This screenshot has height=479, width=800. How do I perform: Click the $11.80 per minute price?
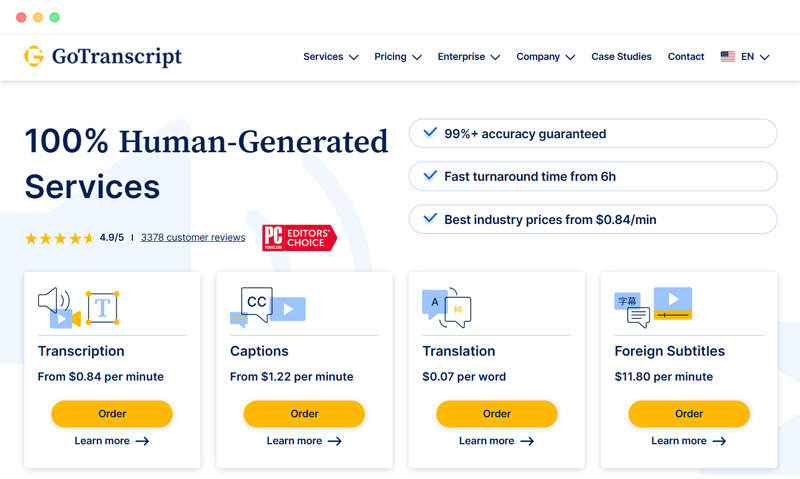click(664, 376)
